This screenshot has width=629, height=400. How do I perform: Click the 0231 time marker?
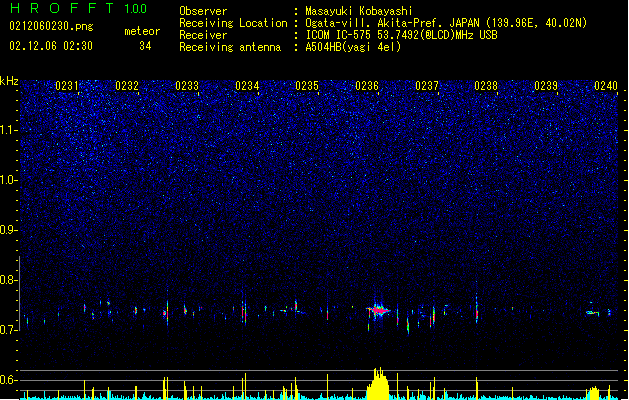coord(67,86)
